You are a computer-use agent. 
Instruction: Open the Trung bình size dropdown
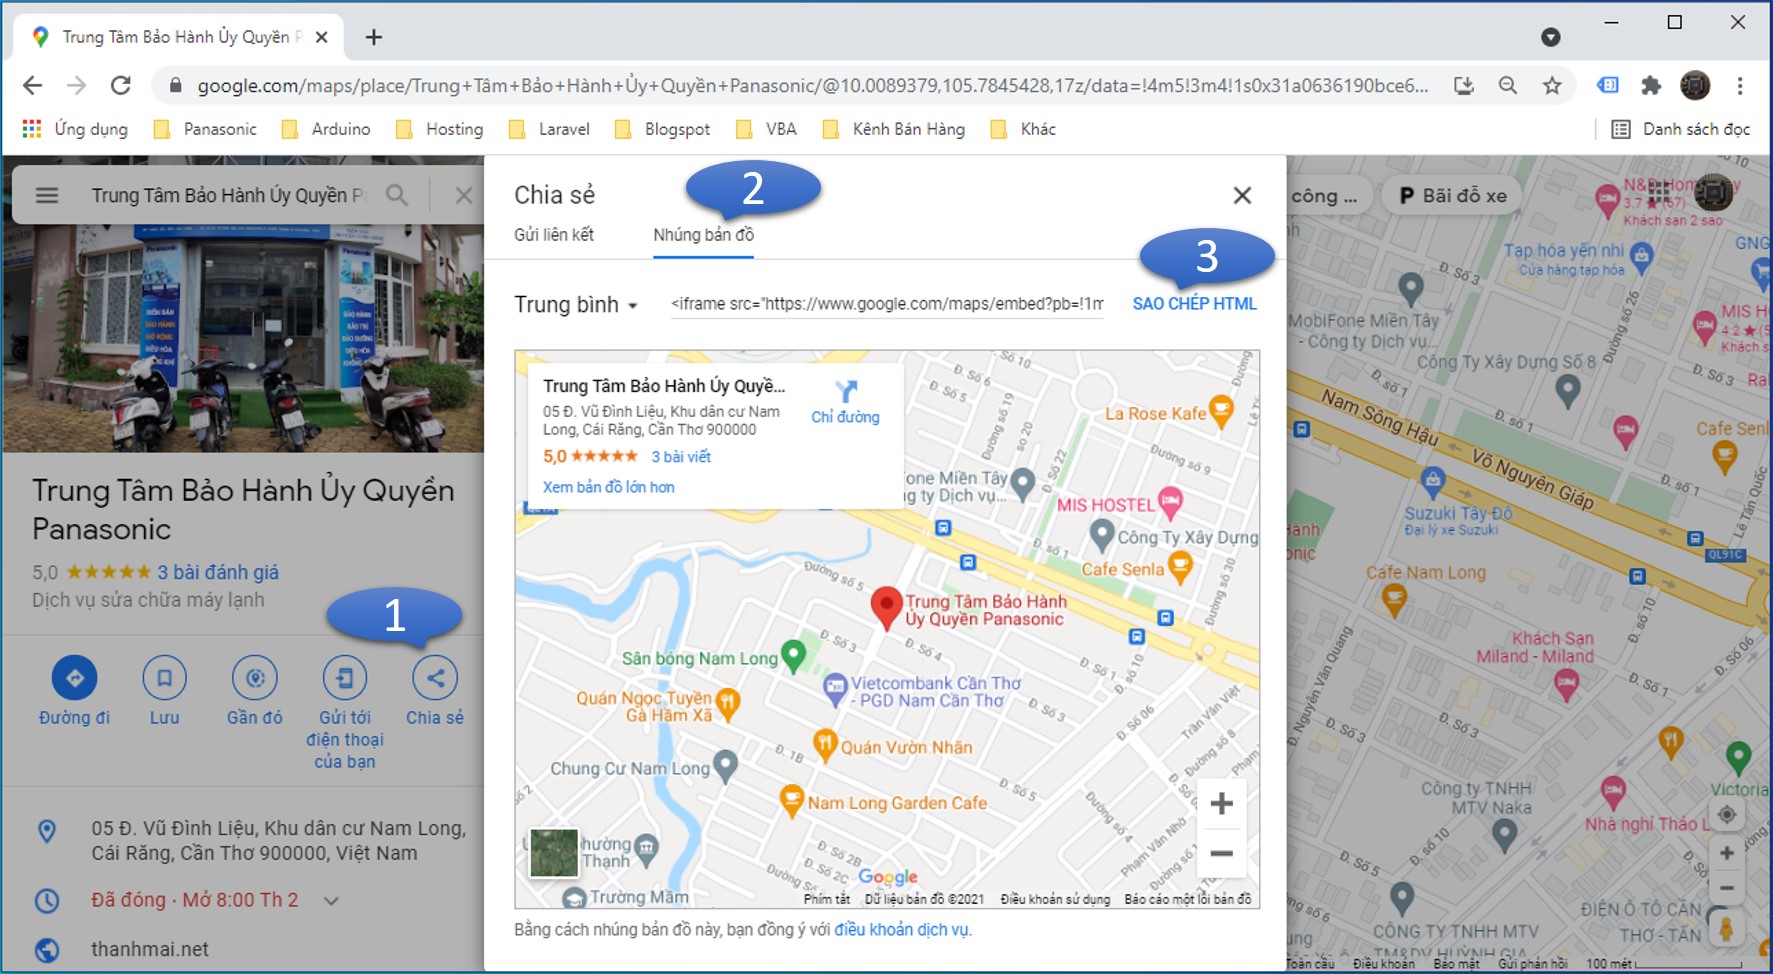576,305
